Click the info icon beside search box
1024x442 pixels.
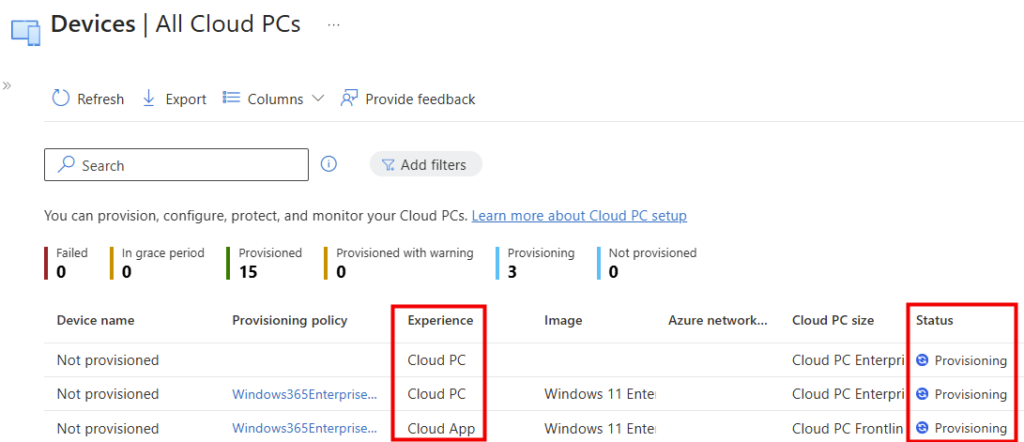[328, 164]
